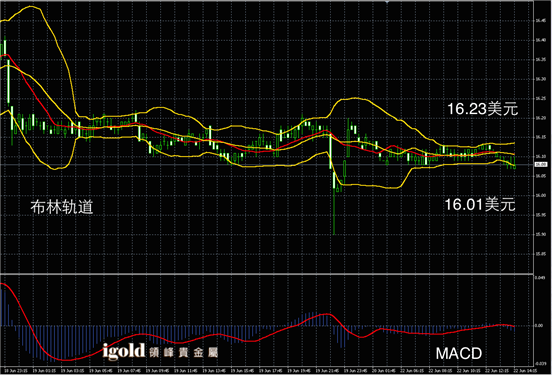This screenshot has height=375, width=552.
Task: Click the MACD indicator label
Action: (x=459, y=354)
